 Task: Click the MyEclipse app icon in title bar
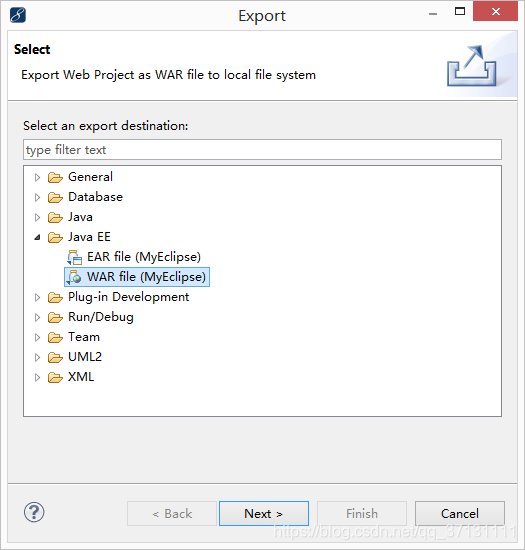coord(18,15)
